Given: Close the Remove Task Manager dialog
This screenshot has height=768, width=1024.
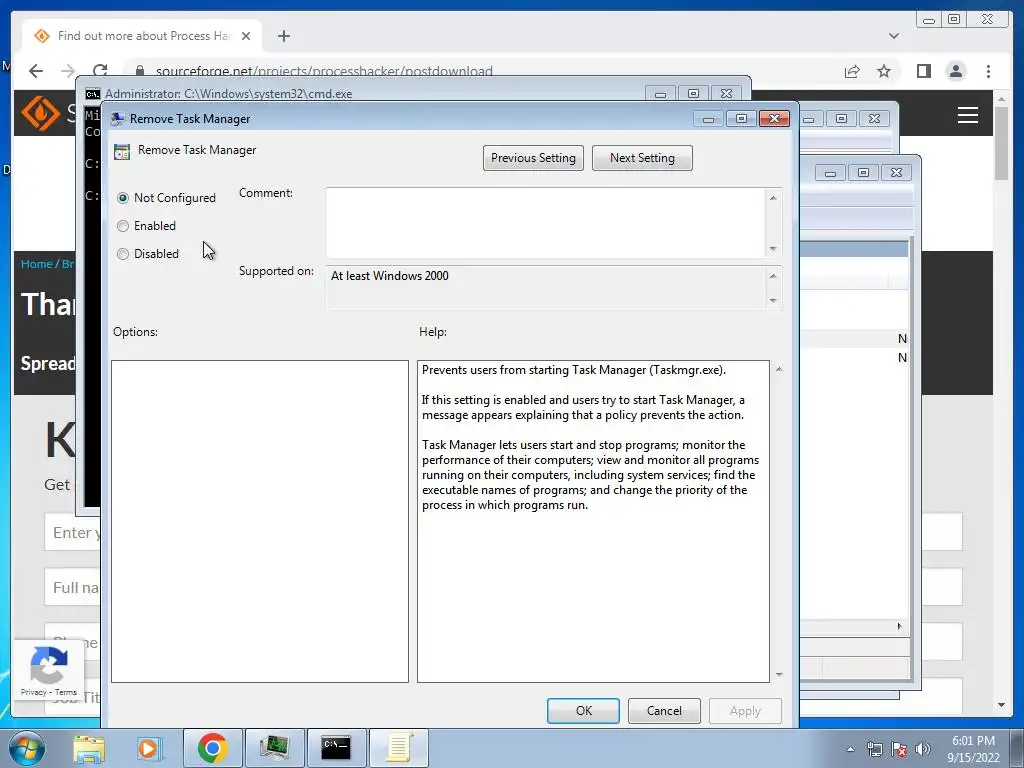Looking at the screenshot, I should pyautogui.click(x=774, y=118).
